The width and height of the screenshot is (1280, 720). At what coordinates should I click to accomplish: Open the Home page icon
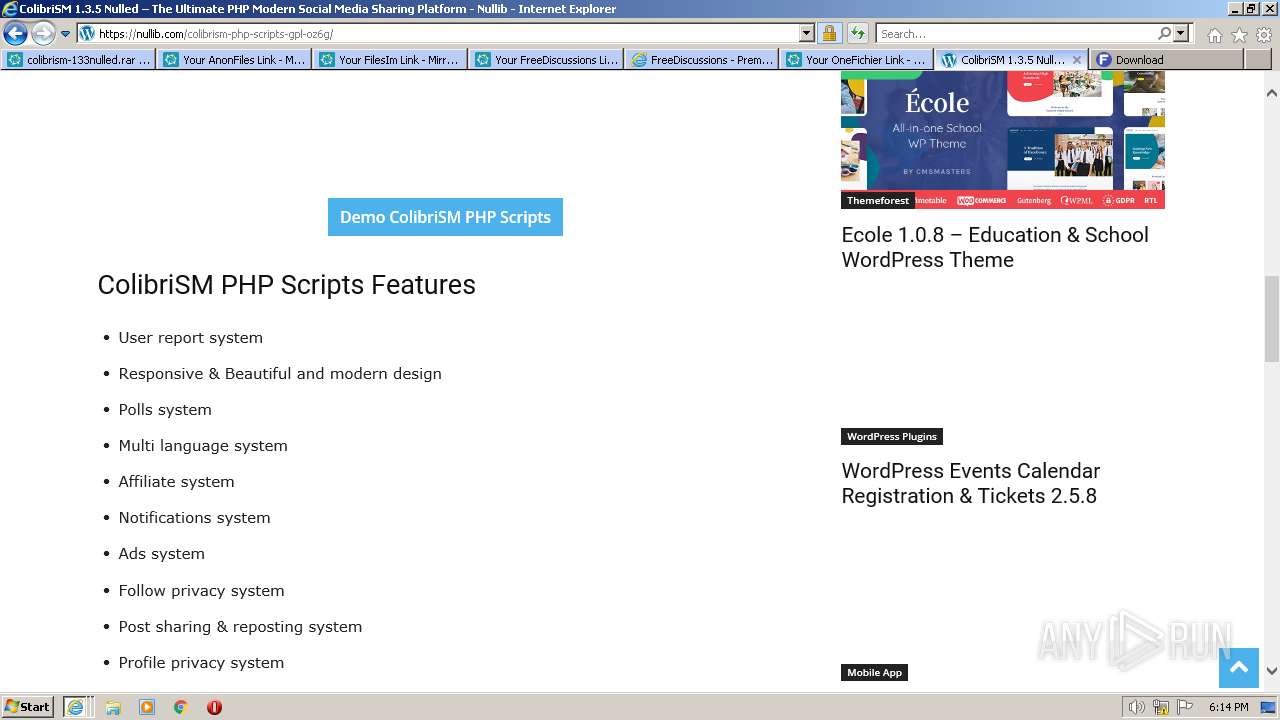pyautogui.click(x=1214, y=34)
